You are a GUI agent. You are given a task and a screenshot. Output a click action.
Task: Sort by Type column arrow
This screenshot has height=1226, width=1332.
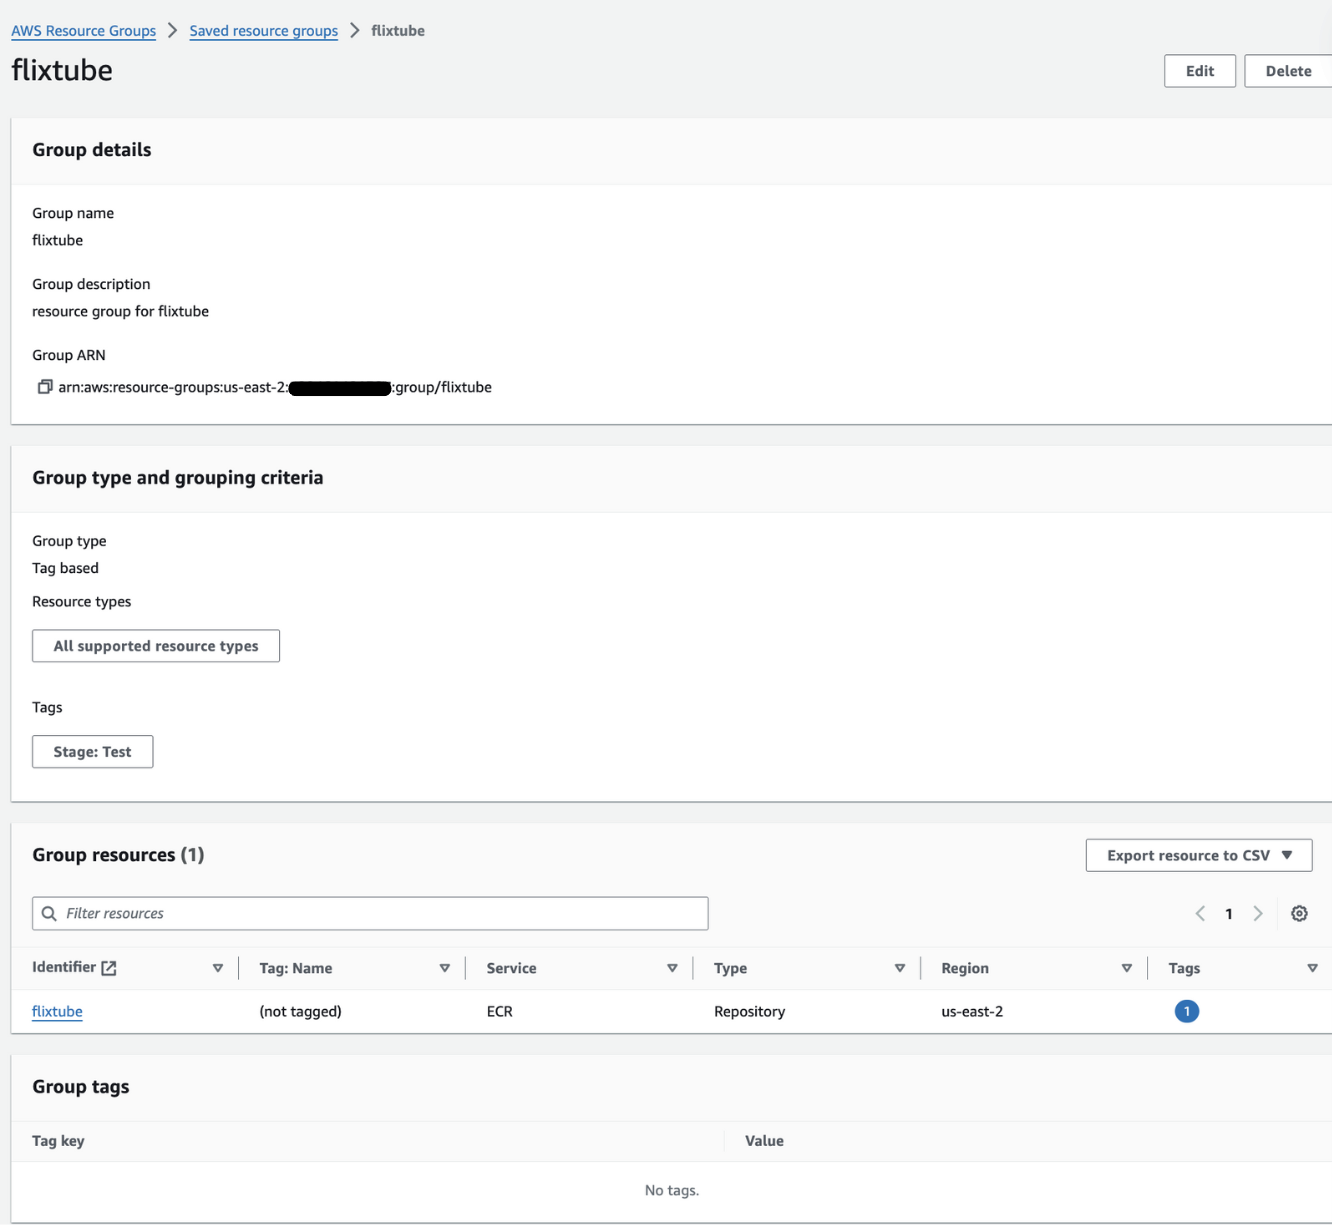(900, 968)
